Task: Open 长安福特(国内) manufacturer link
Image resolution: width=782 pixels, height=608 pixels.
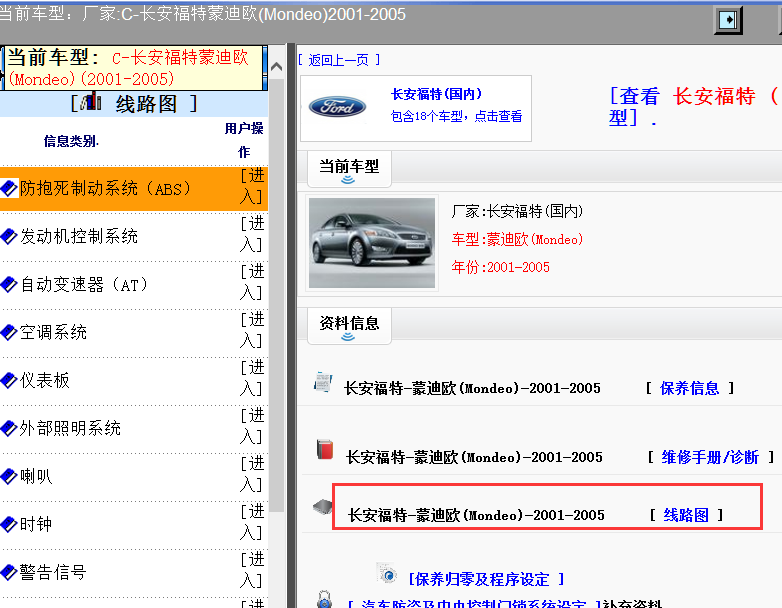Action: (x=436, y=94)
